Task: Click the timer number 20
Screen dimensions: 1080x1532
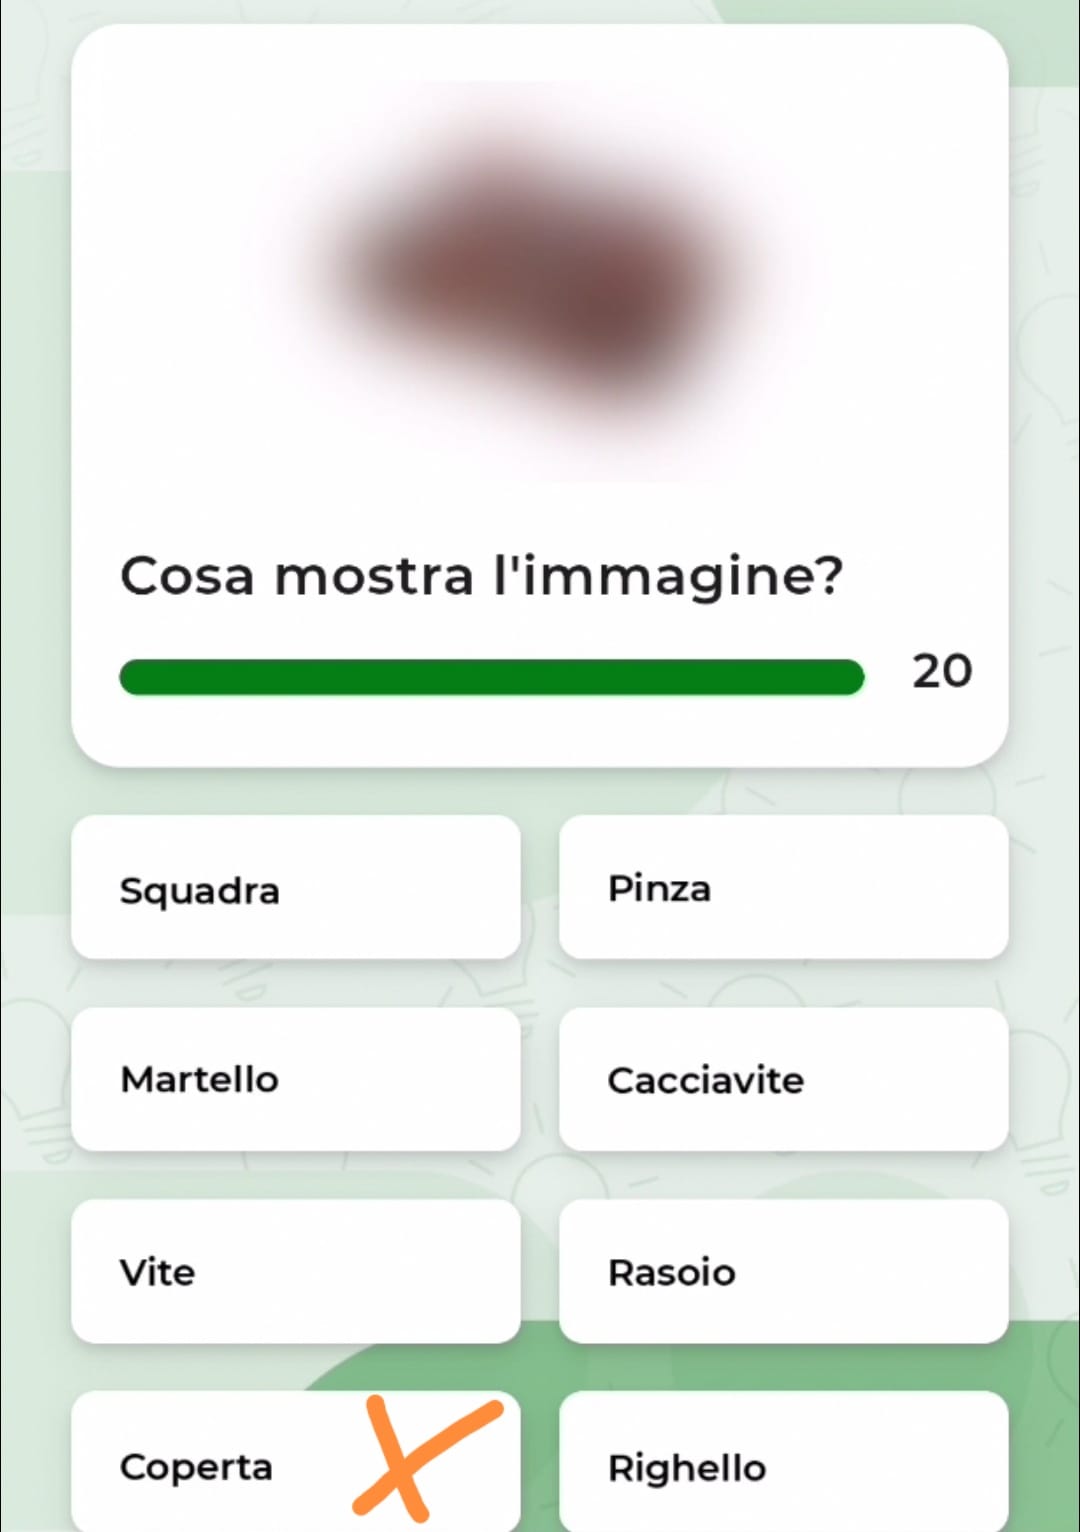Action: pos(941,671)
